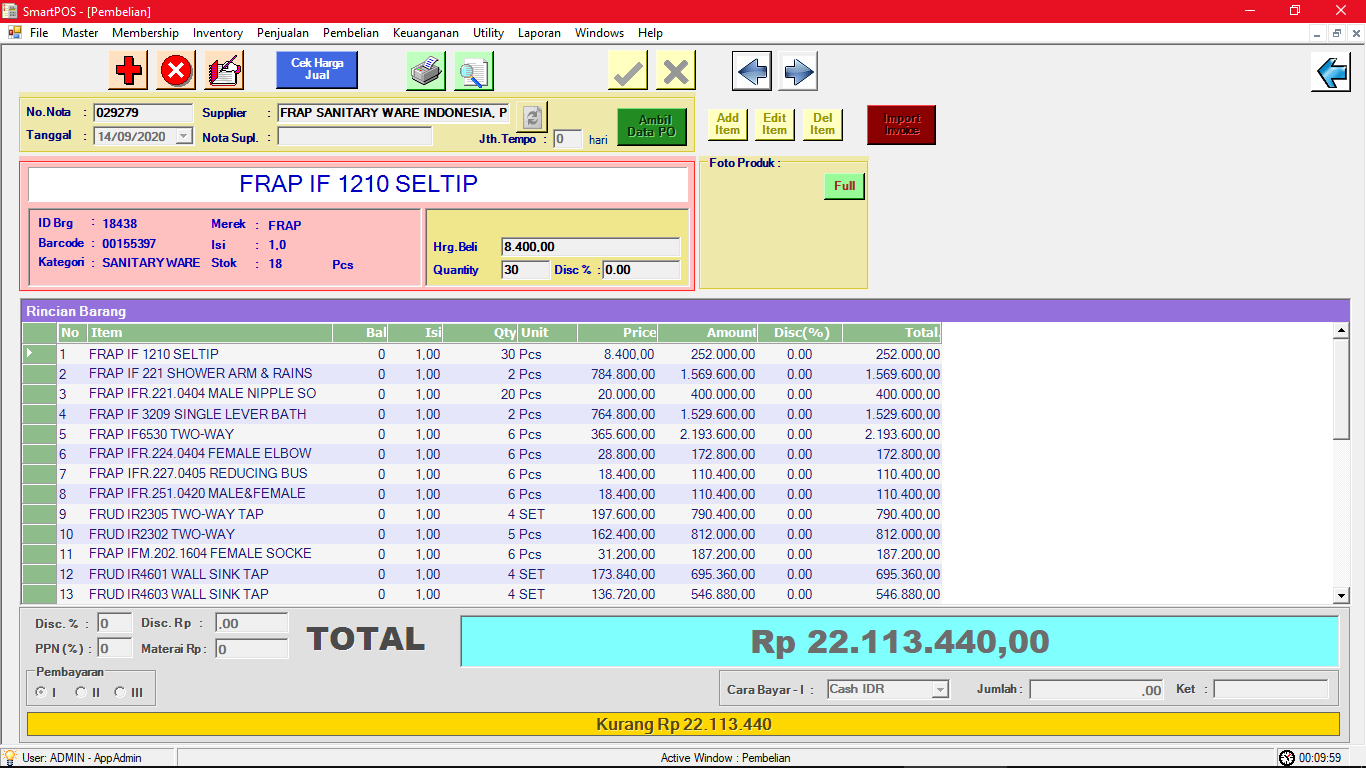Click the Ket note field
The width and height of the screenshot is (1366, 768).
(x=1271, y=689)
